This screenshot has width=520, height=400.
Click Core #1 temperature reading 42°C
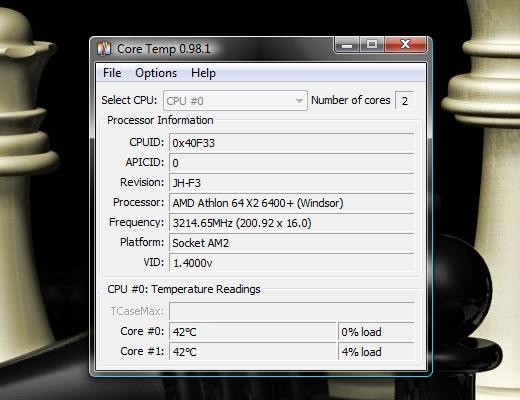(x=253, y=351)
